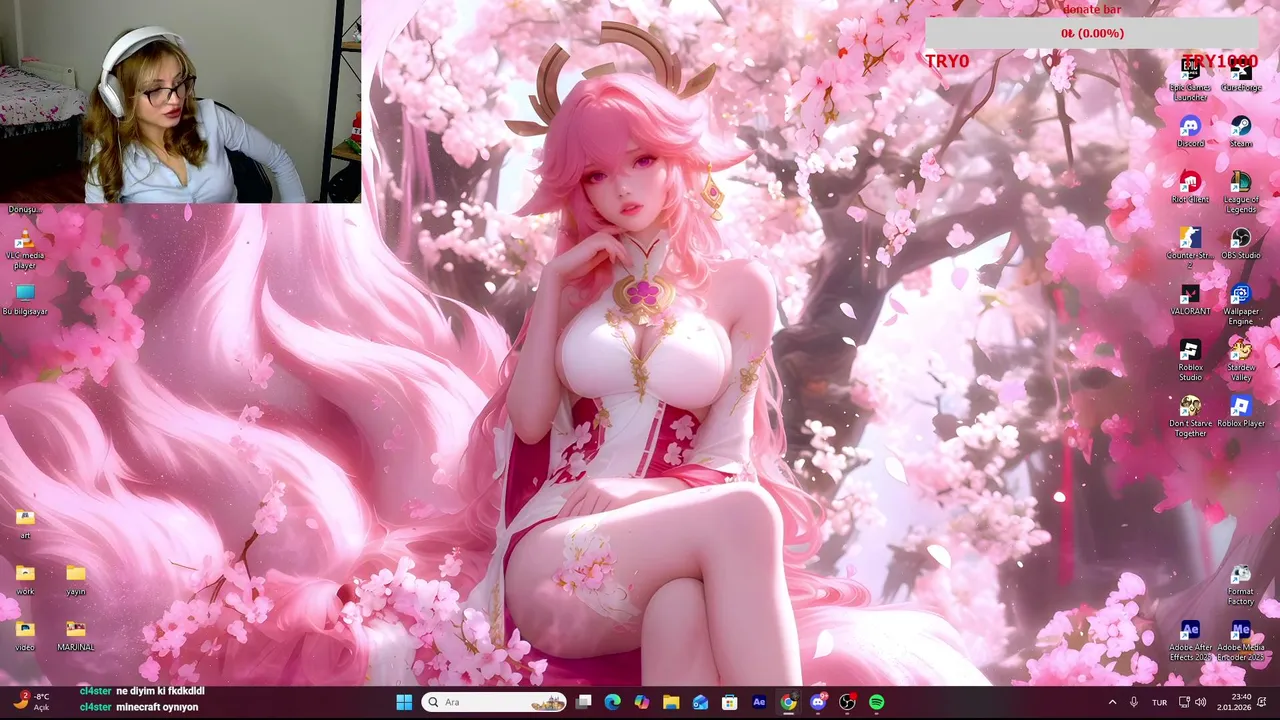This screenshot has height=720, width=1280.
Task: Select the work folder on desktop
Action: click(25, 580)
